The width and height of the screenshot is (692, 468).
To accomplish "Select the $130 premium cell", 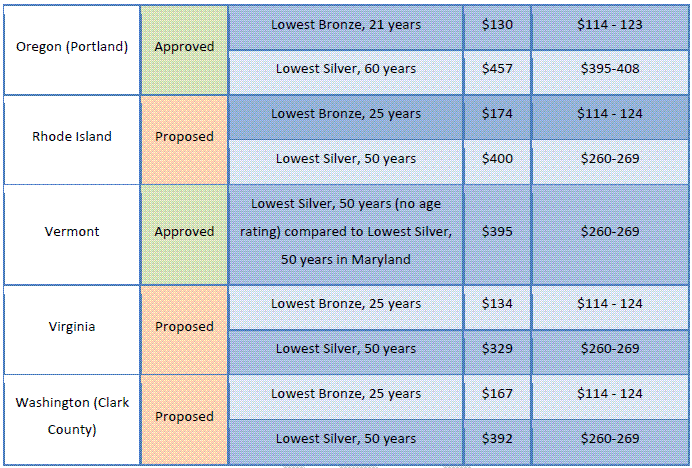I will click(x=497, y=27).
